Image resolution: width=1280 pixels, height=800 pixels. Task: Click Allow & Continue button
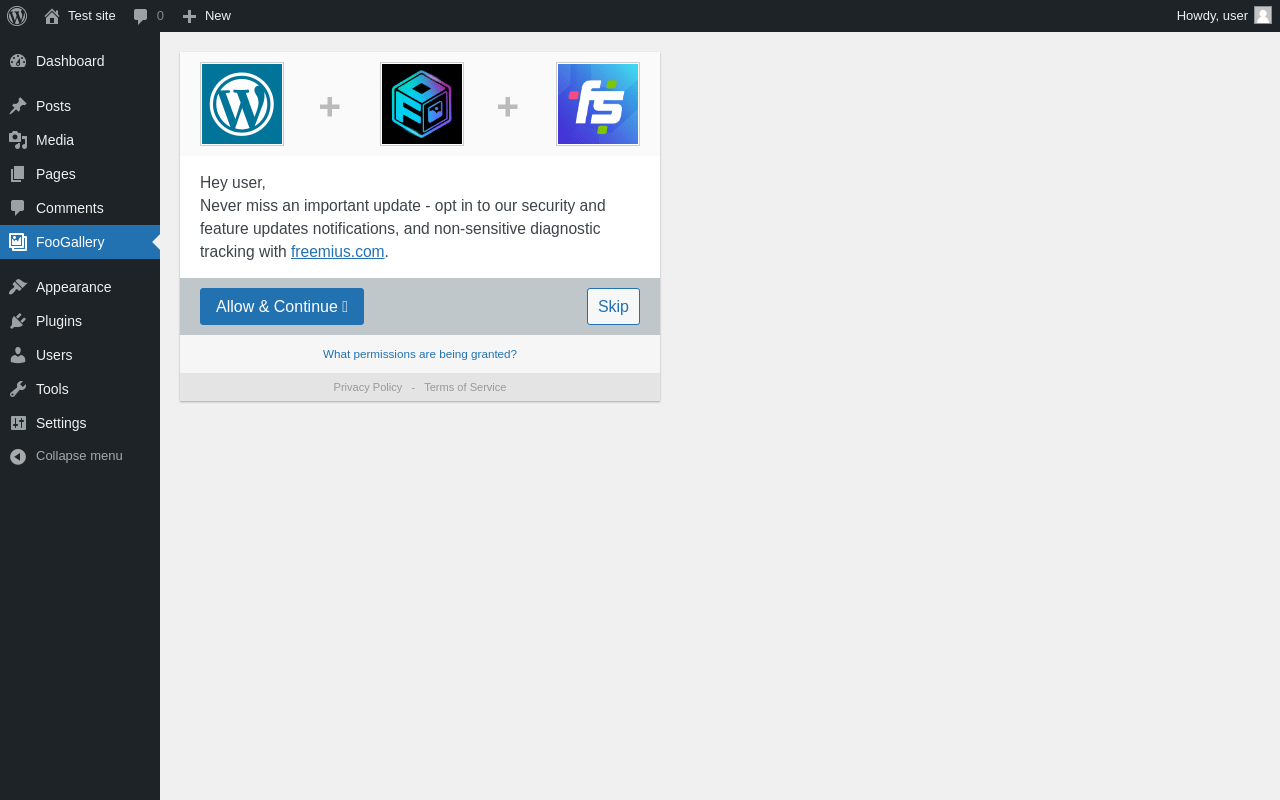(282, 306)
